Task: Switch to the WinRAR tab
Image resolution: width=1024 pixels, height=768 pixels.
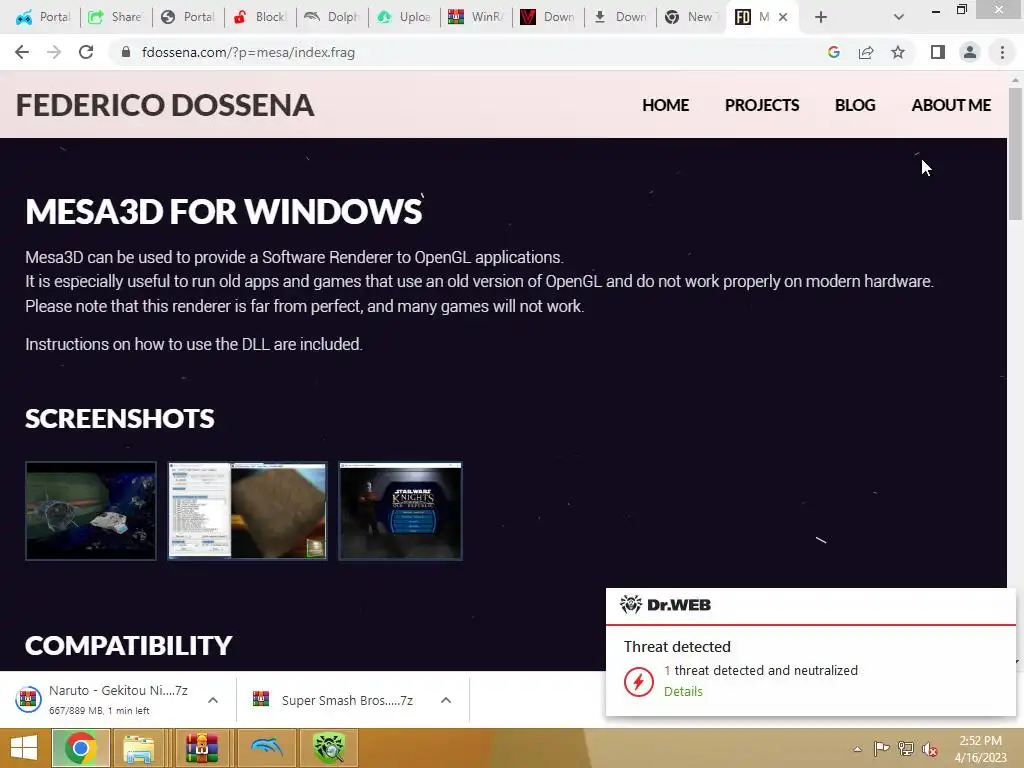Action: click(475, 17)
